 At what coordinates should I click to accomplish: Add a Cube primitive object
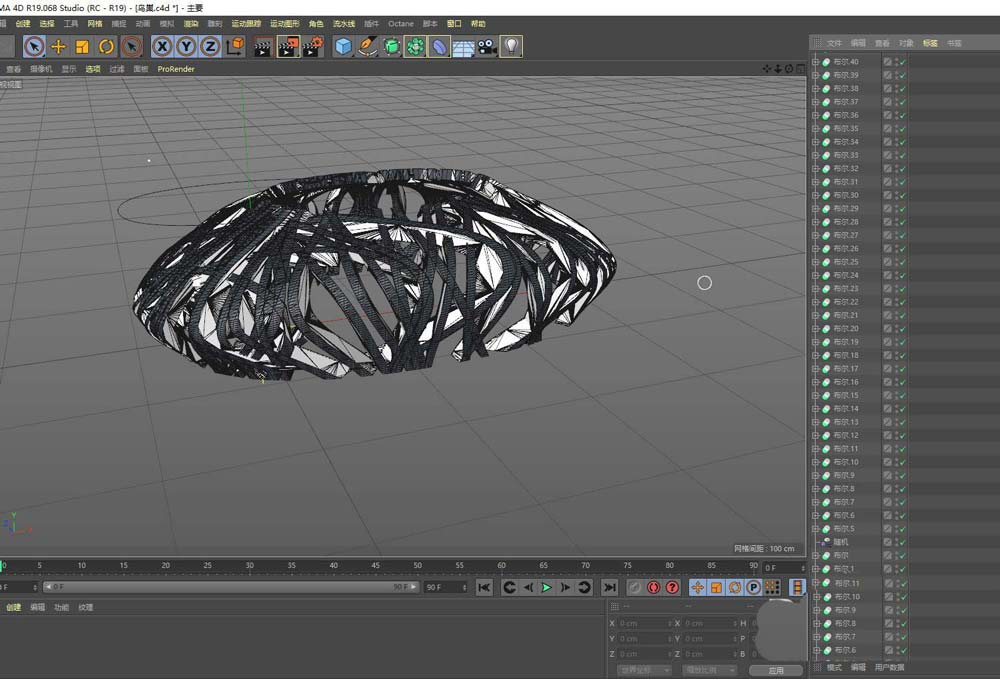[343, 47]
